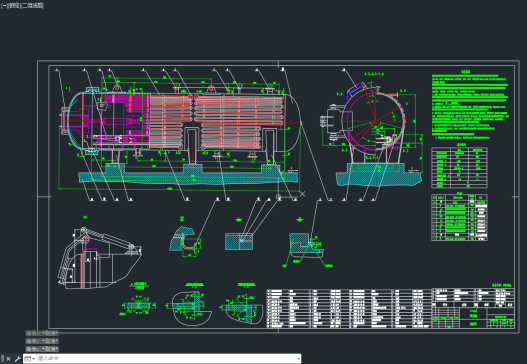The height and width of the screenshot is (364, 527).
Task: Close the command line window
Action: click(8, 359)
